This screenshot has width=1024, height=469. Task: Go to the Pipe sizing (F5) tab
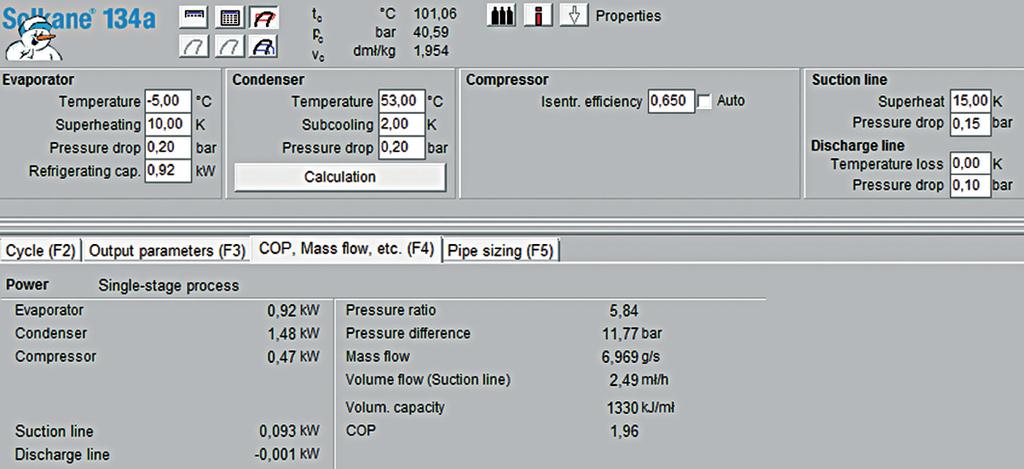coord(501,251)
